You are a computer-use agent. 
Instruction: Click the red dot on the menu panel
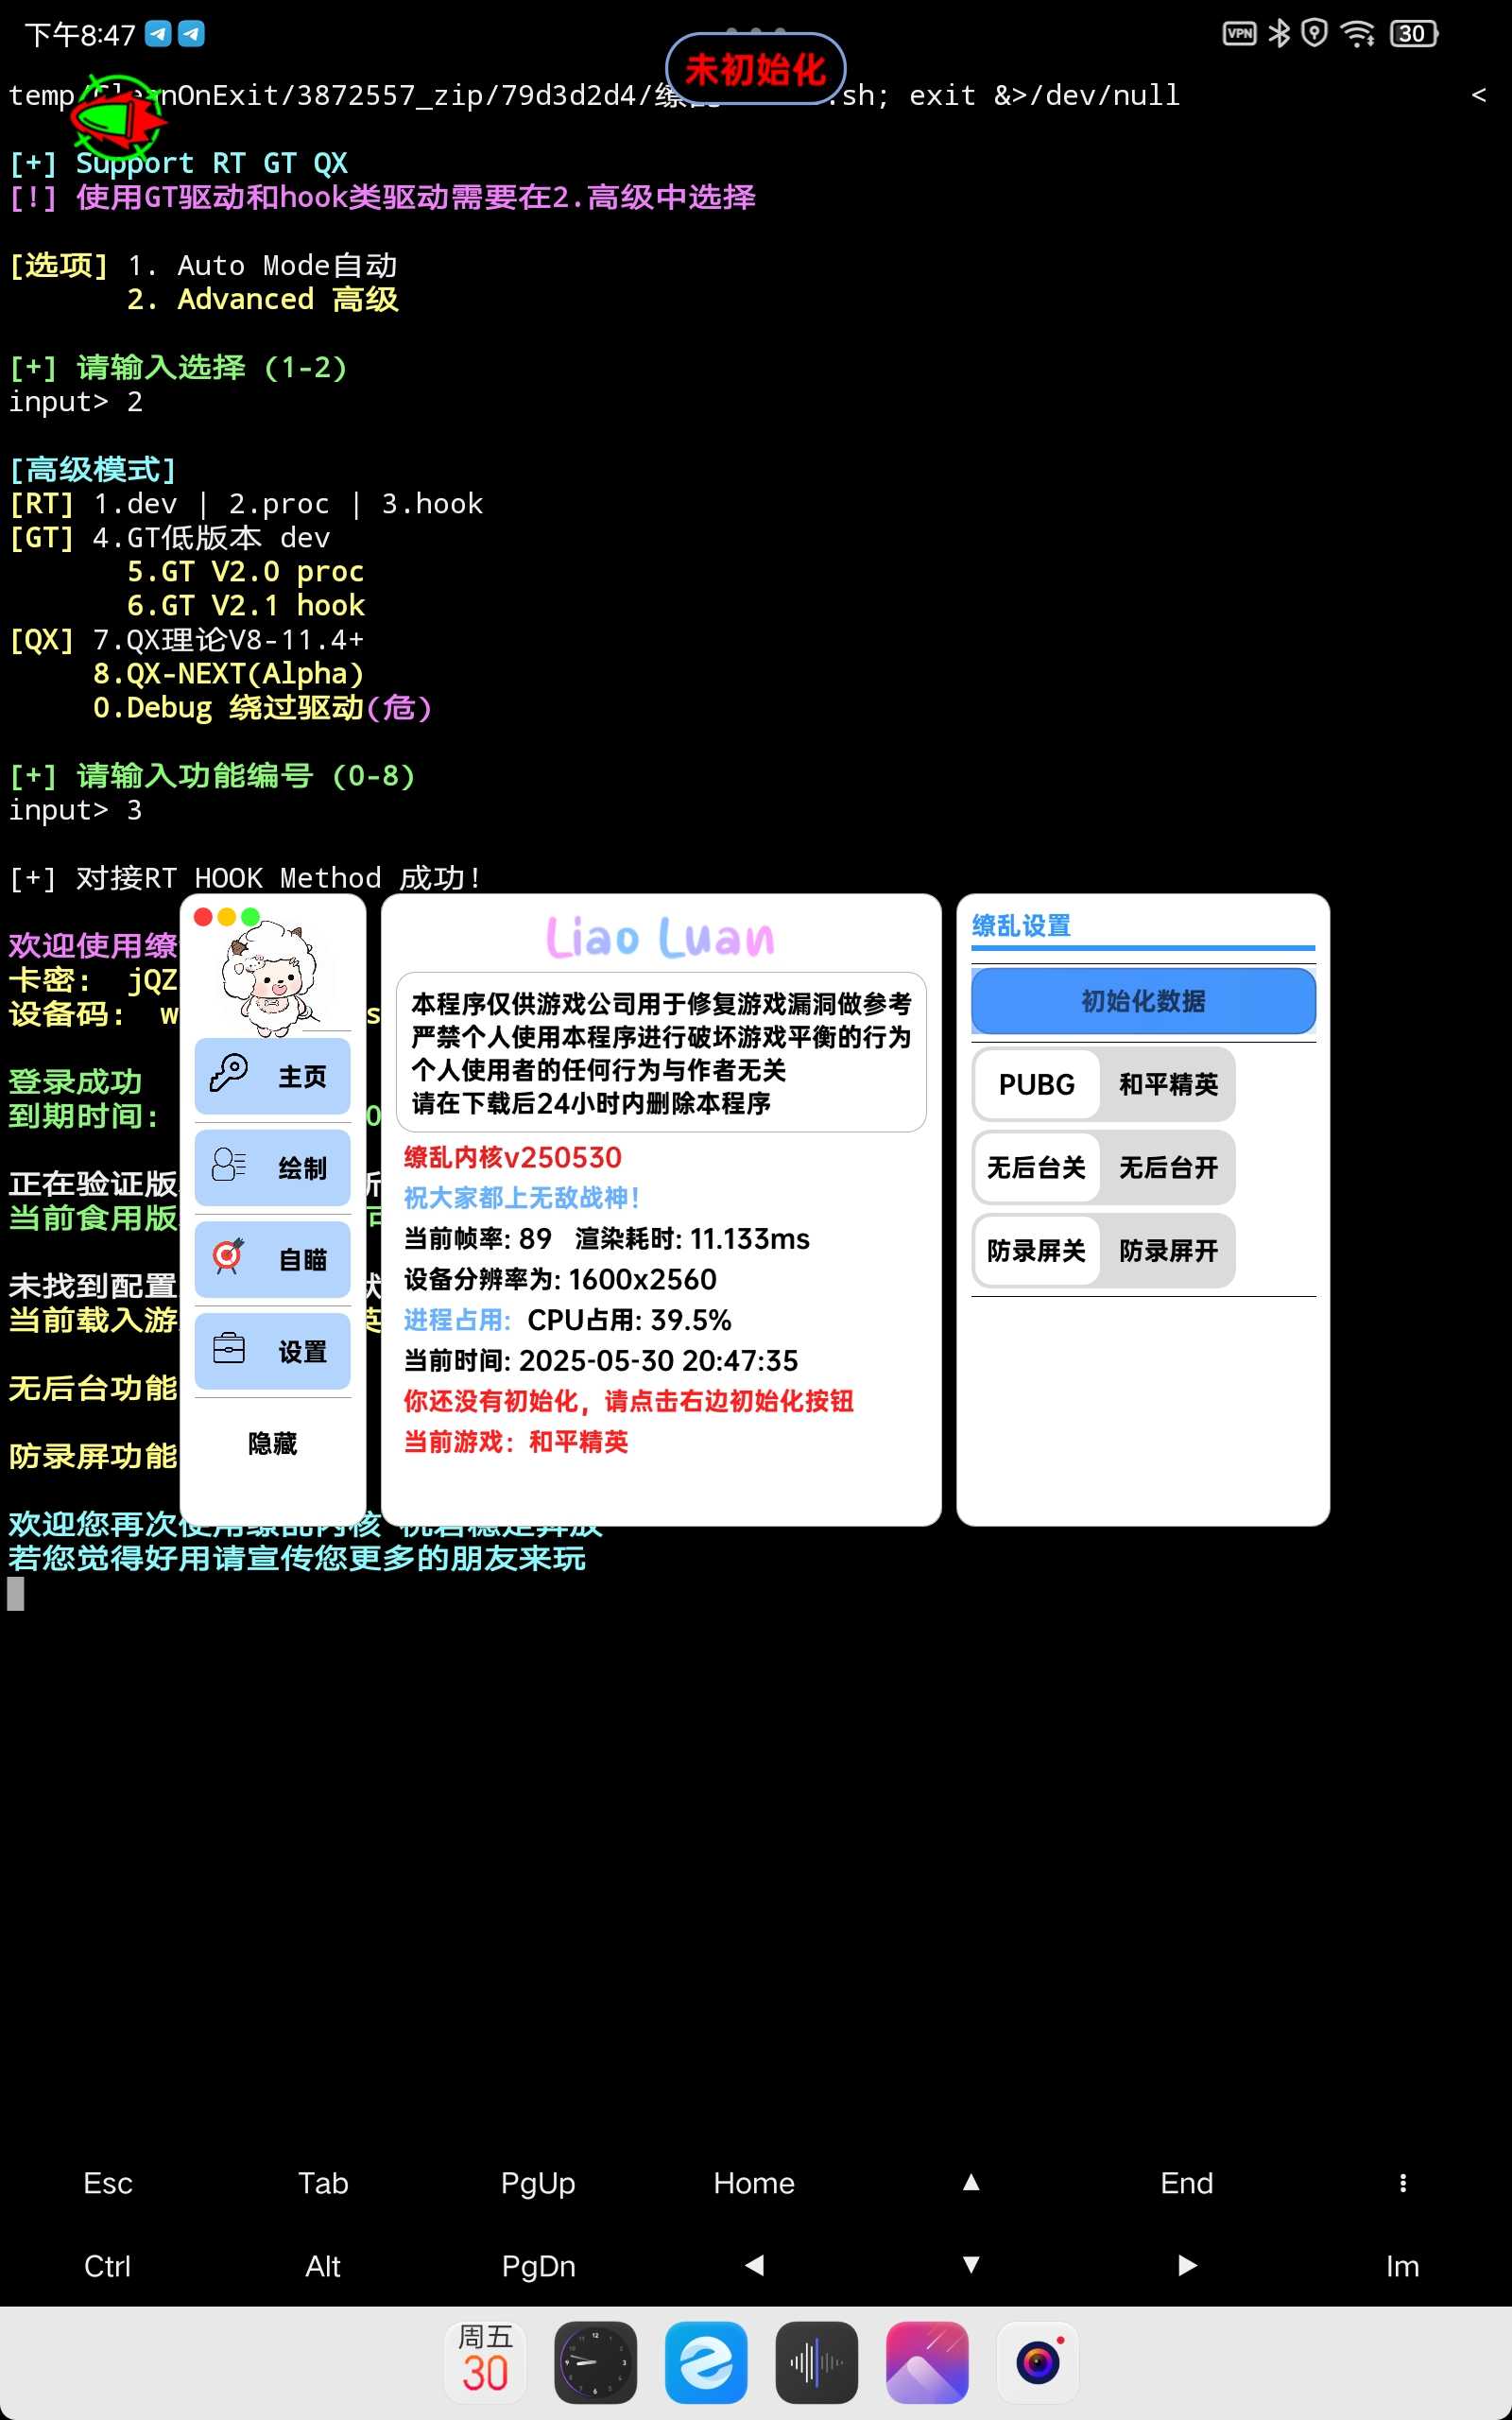click(203, 917)
